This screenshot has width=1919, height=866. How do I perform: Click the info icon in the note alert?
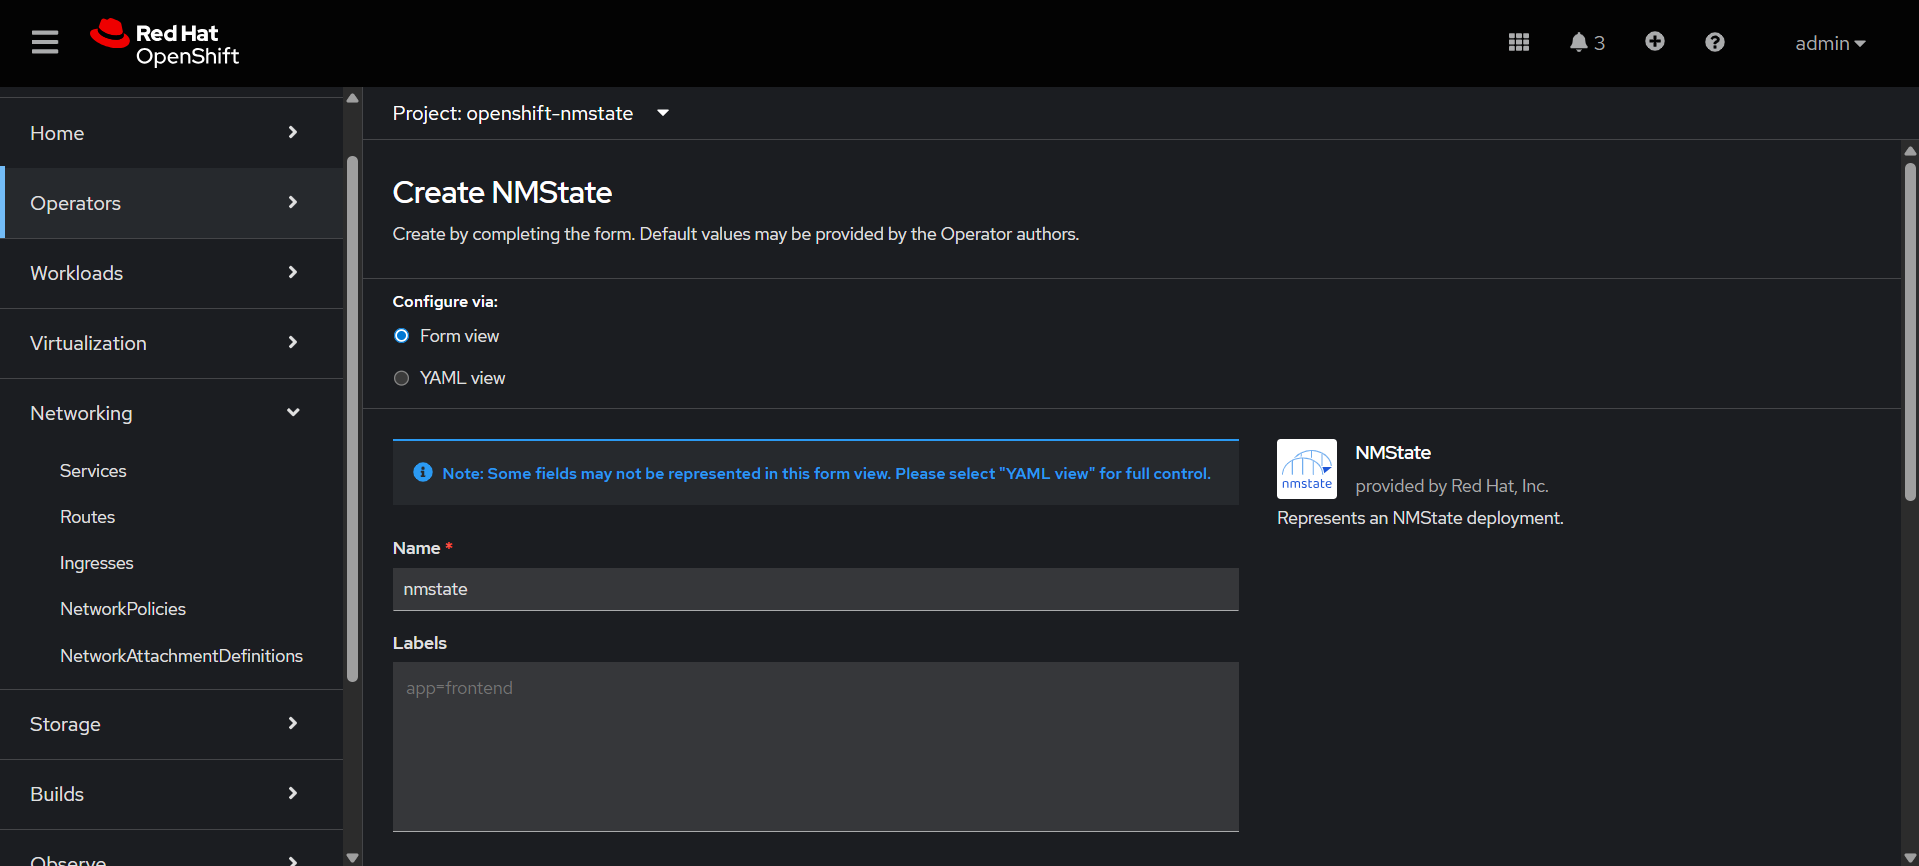(422, 472)
